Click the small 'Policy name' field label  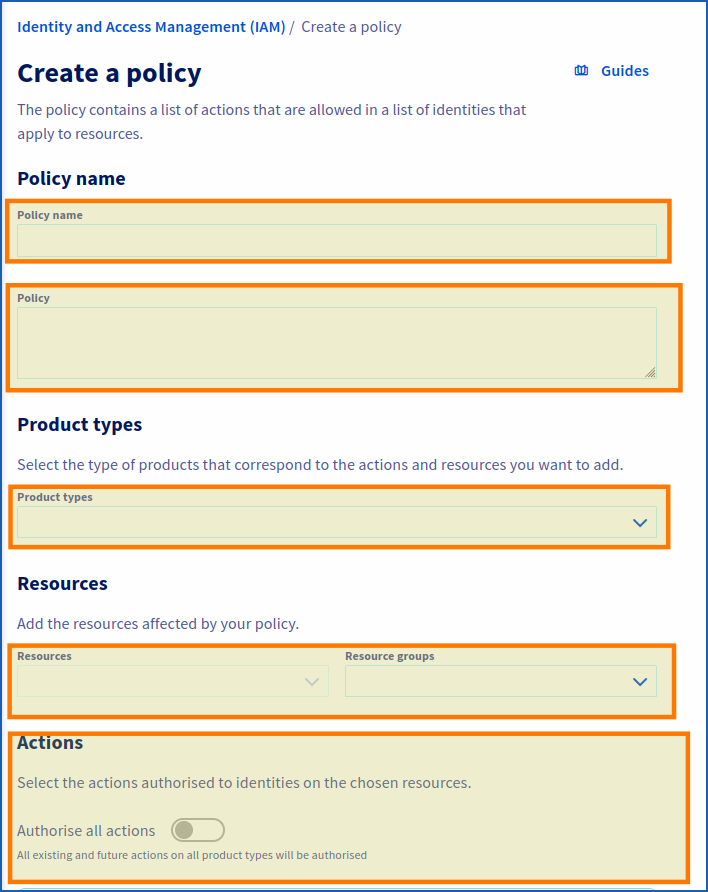tap(50, 215)
